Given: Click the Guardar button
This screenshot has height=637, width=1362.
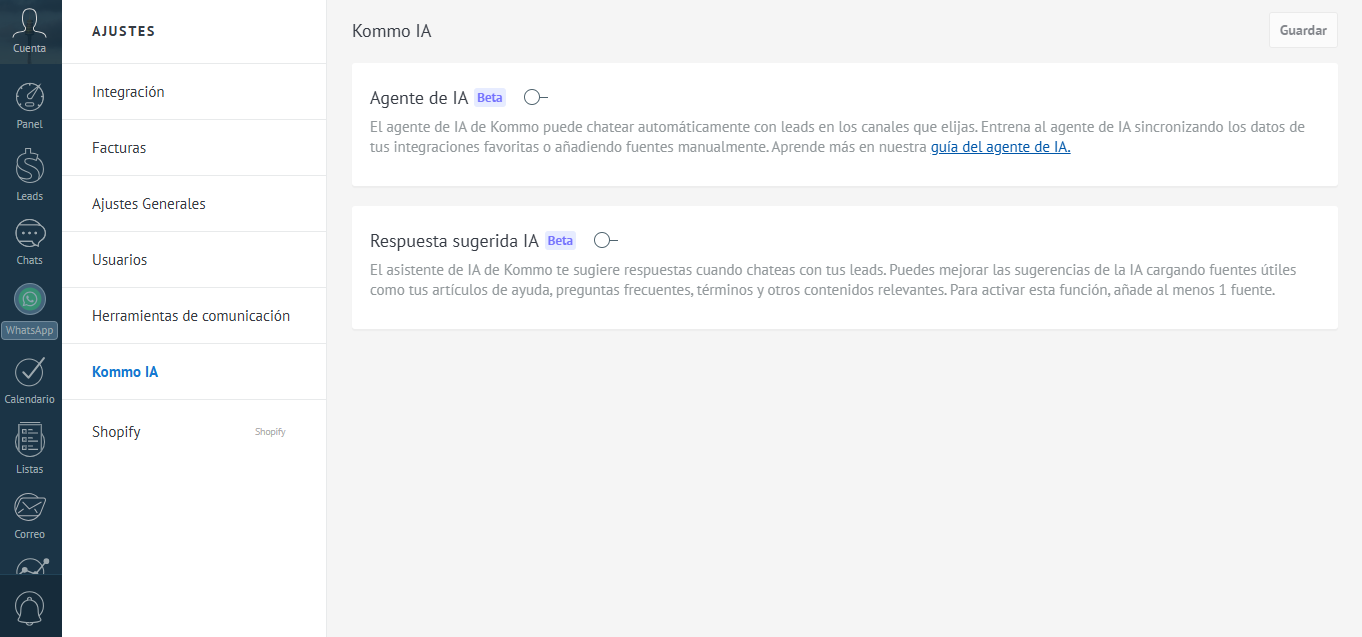Looking at the screenshot, I should 1303,30.
